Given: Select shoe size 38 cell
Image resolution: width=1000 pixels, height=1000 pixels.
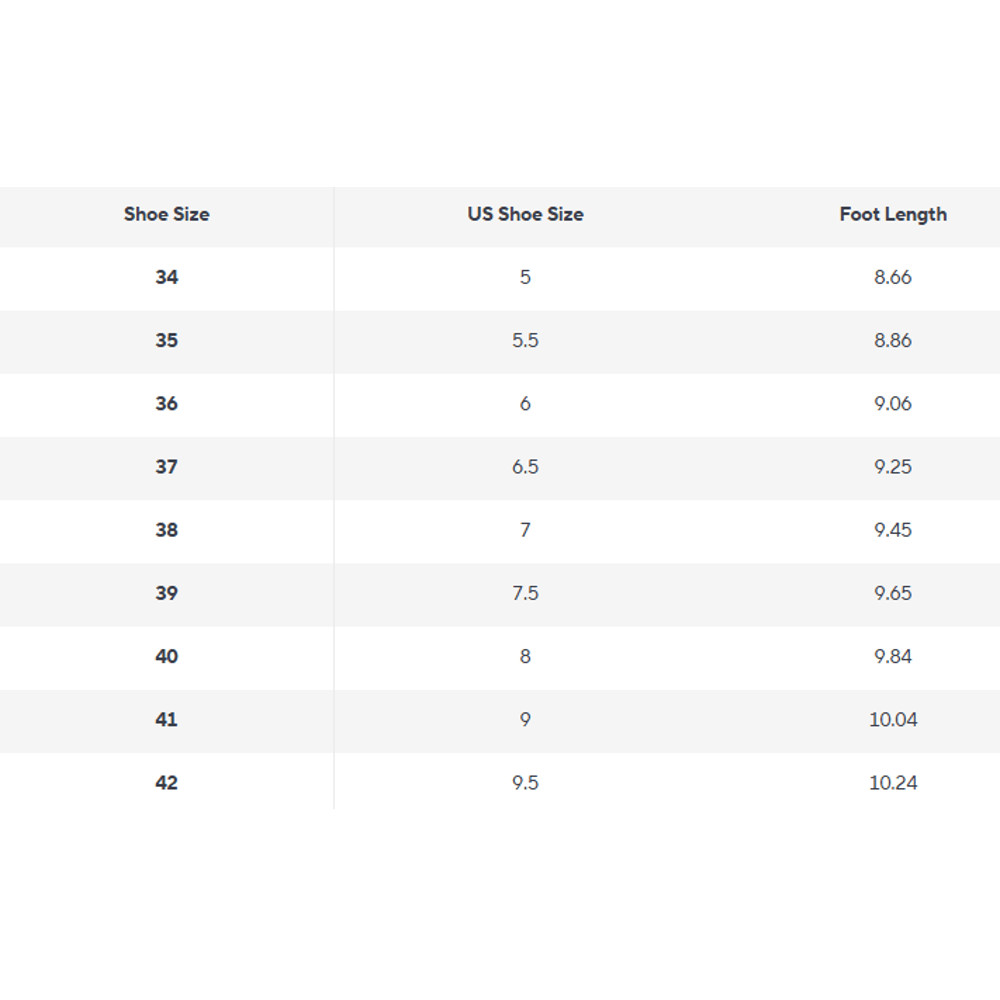Looking at the screenshot, I should [x=167, y=530].
